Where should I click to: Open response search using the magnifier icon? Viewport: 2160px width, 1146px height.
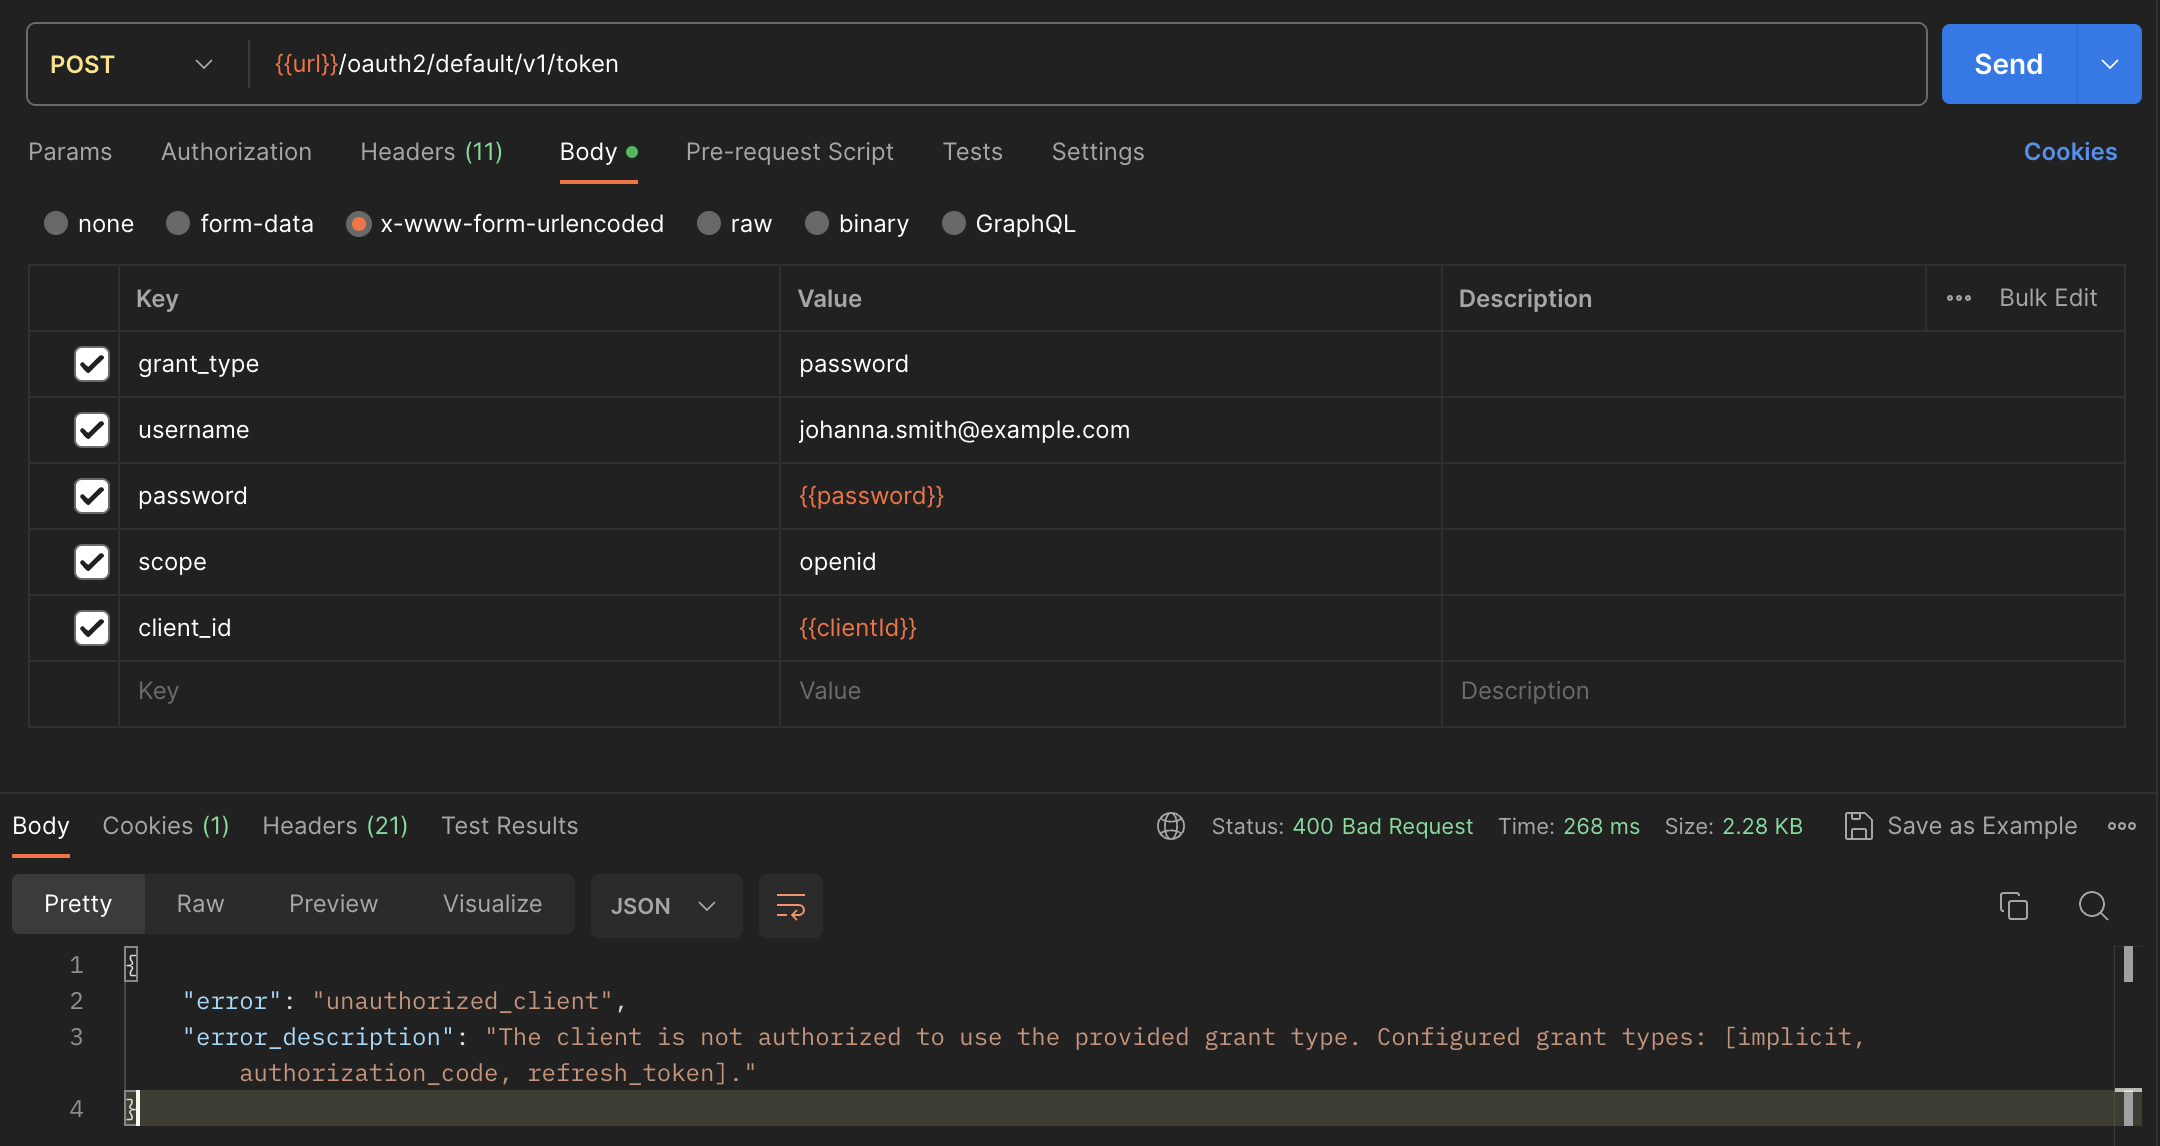pyautogui.click(x=2093, y=906)
